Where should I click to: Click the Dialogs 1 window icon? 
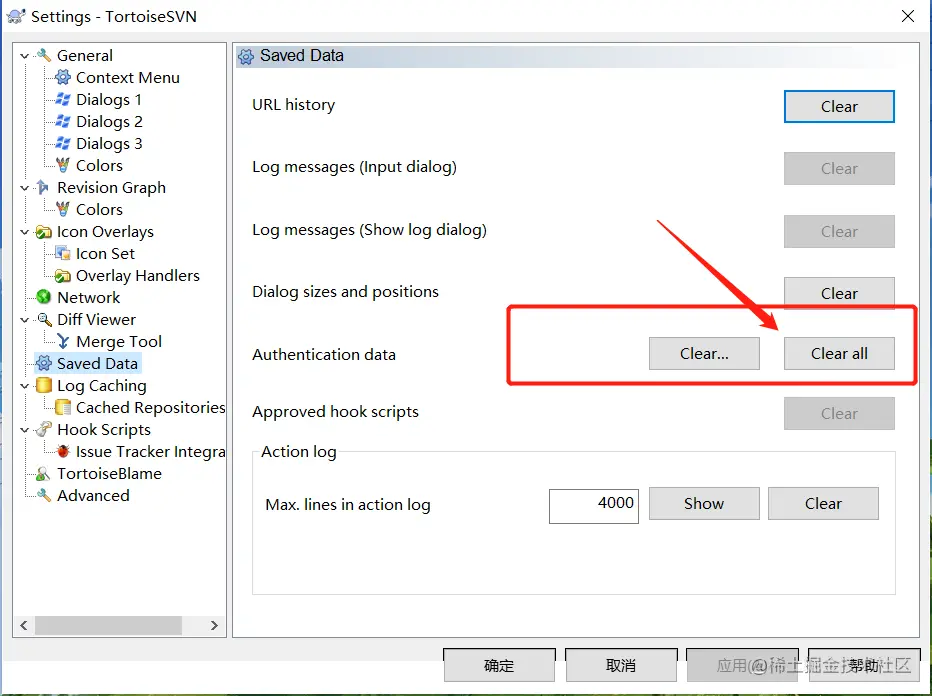[x=62, y=99]
